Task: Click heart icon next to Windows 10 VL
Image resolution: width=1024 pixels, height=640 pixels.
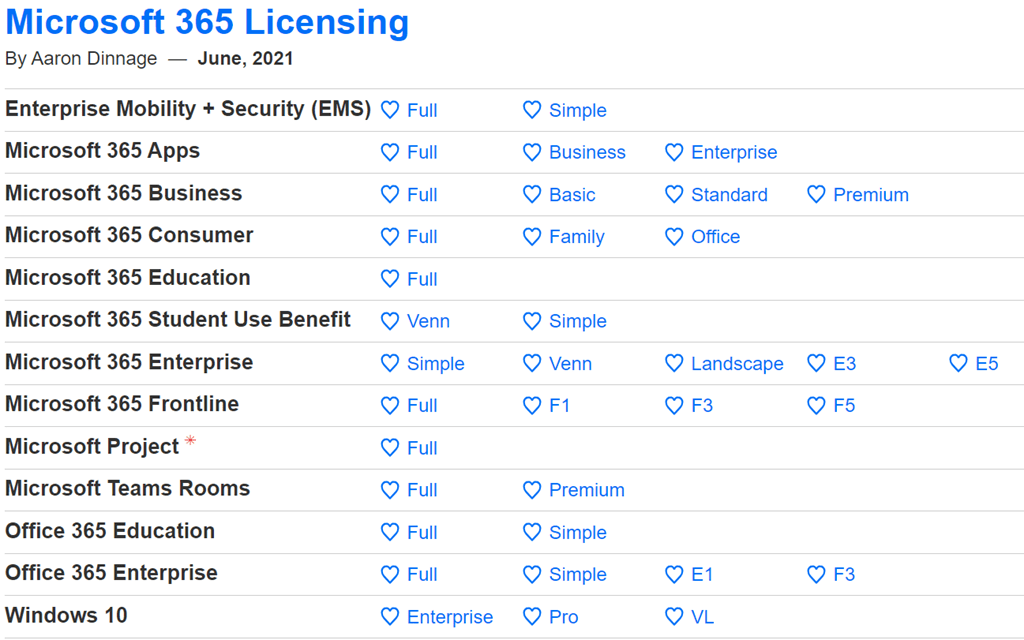Action: (x=674, y=617)
